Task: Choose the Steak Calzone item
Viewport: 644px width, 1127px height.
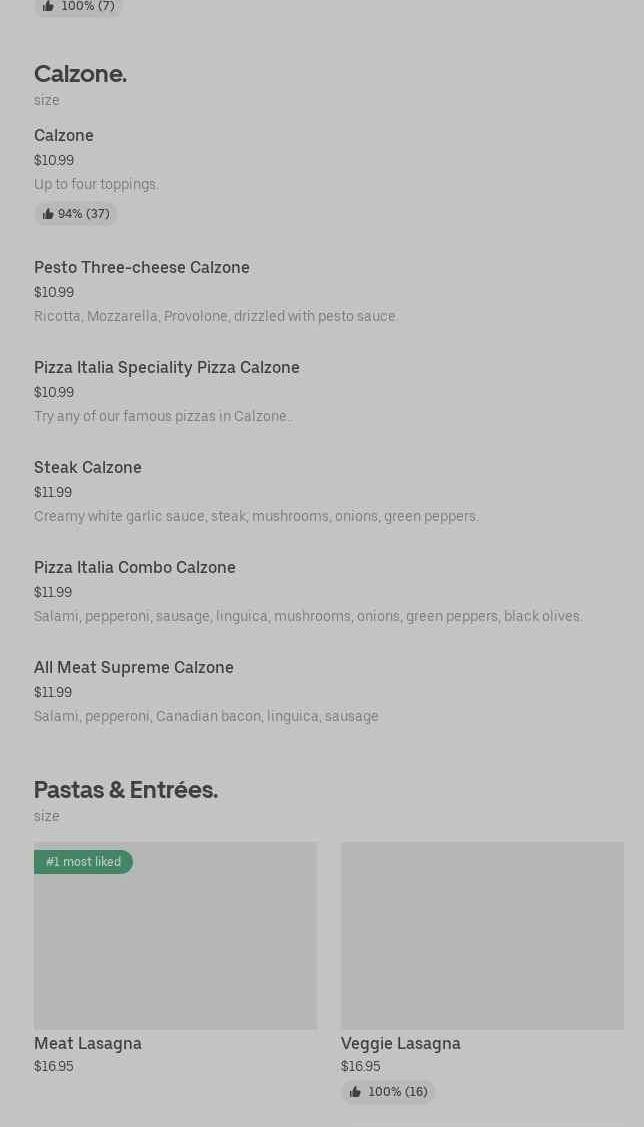Action: tap(88, 467)
